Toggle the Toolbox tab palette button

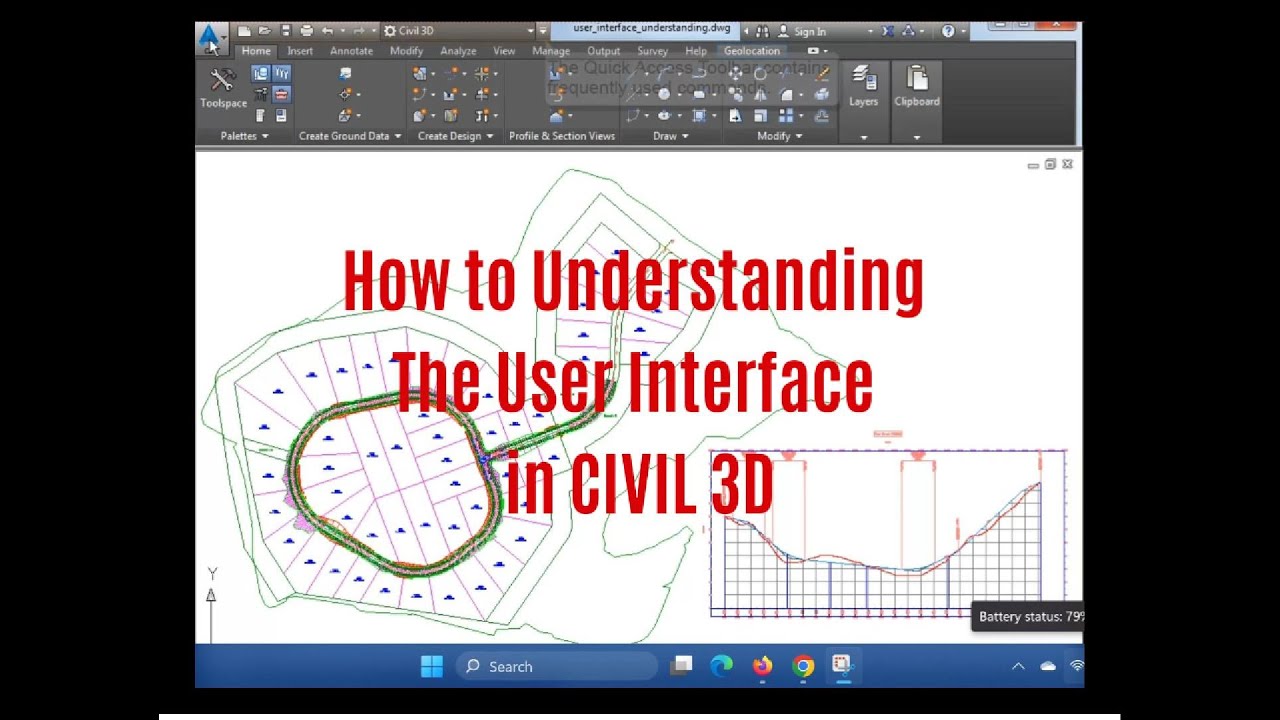tap(281, 94)
